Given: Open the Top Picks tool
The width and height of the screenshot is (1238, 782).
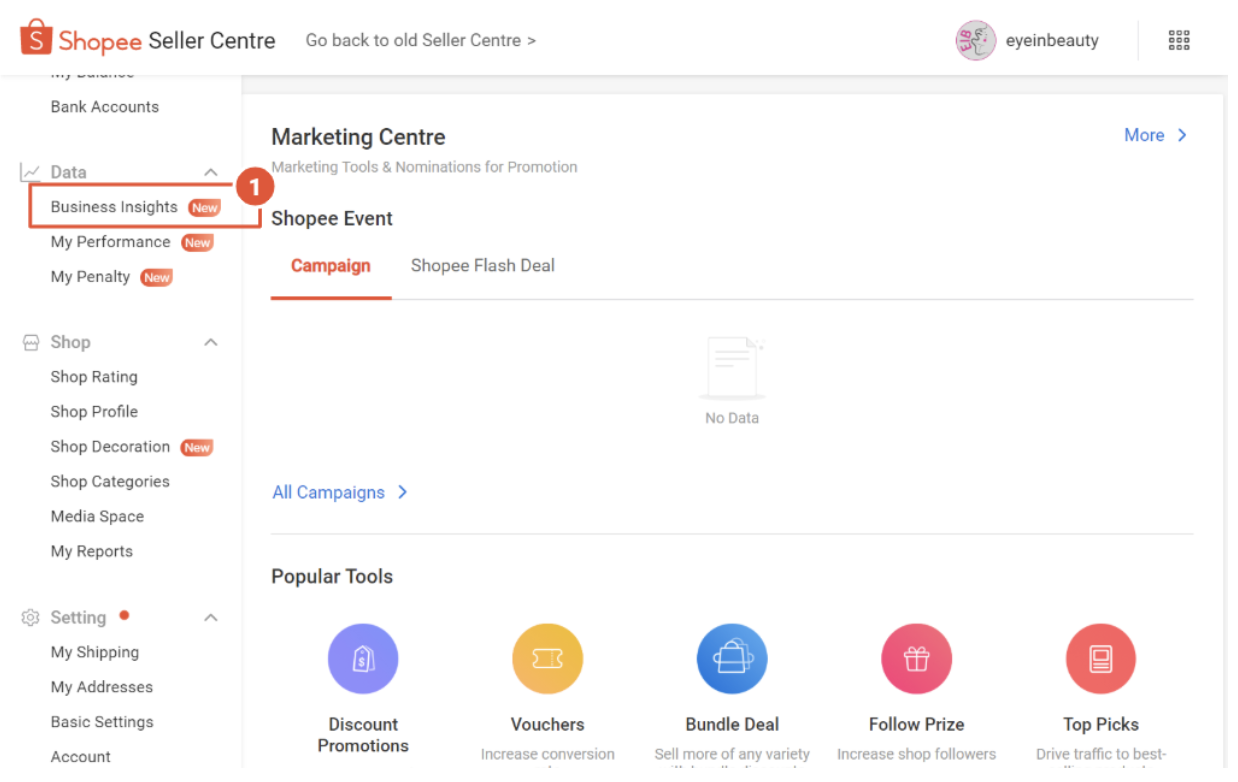Looking at the screenshot, I should point(1101,658).
